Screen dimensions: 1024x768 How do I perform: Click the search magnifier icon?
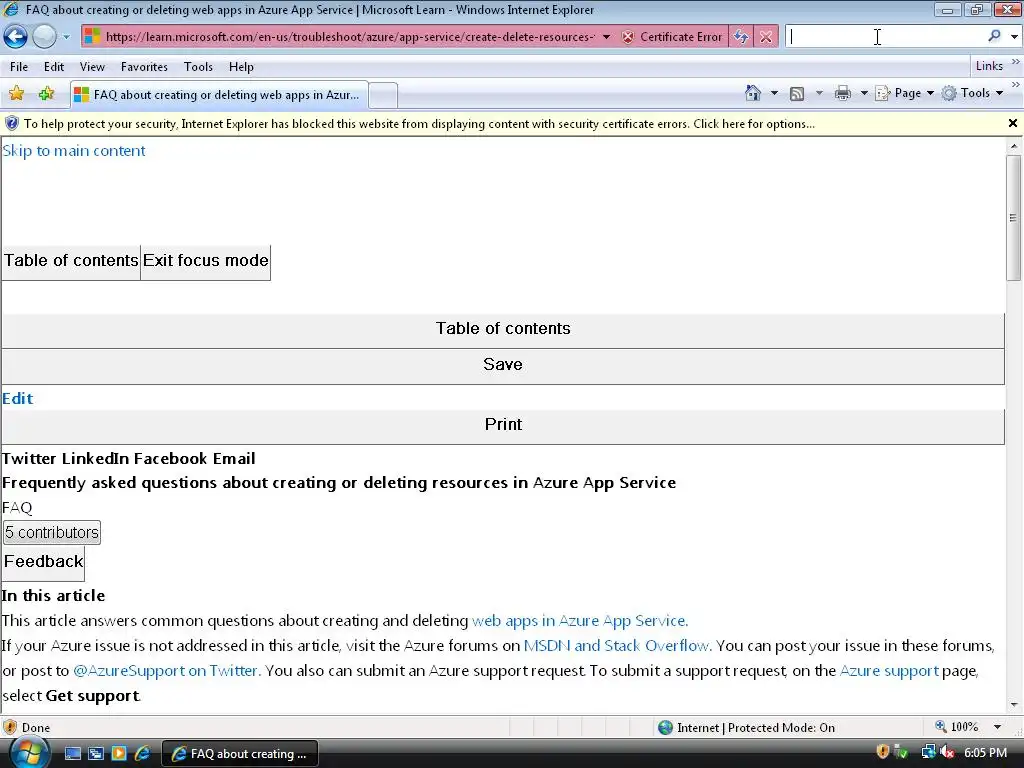click(x=994, y=37)
